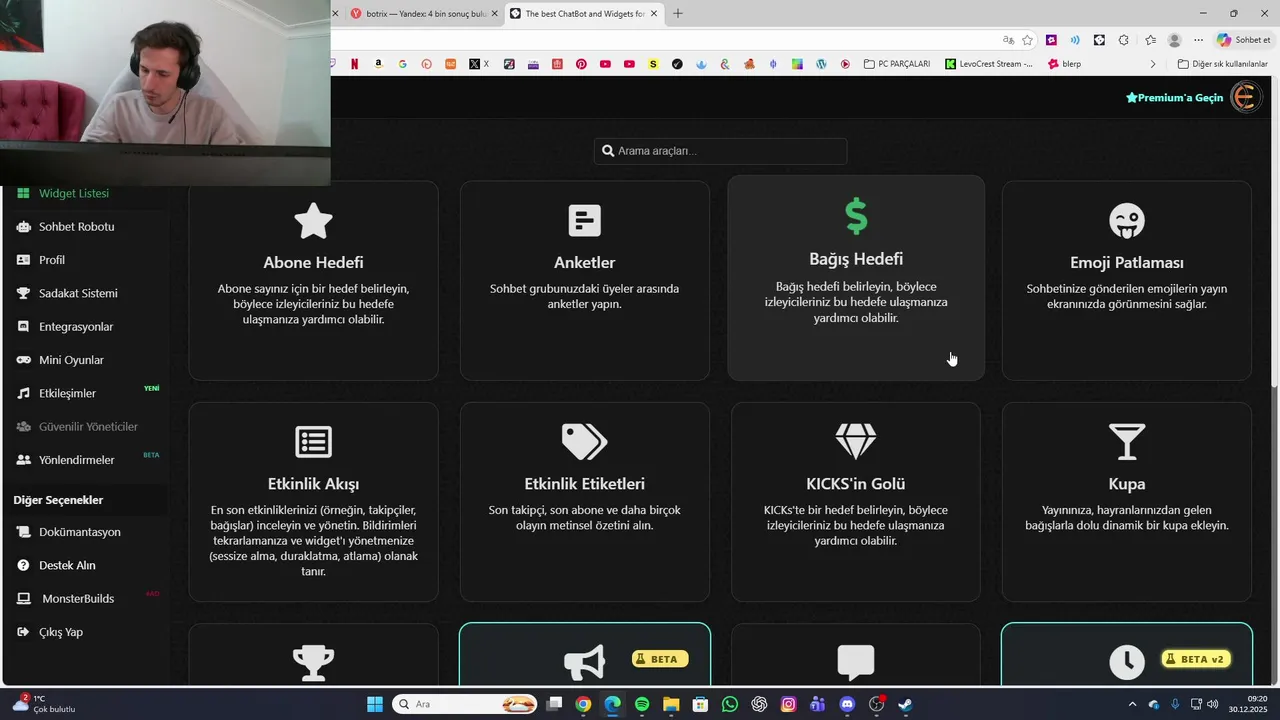This screenshot has height=720, width=1280.
Task: Open the Etkinlik Akışı list icon
Action: pos(313,442)
